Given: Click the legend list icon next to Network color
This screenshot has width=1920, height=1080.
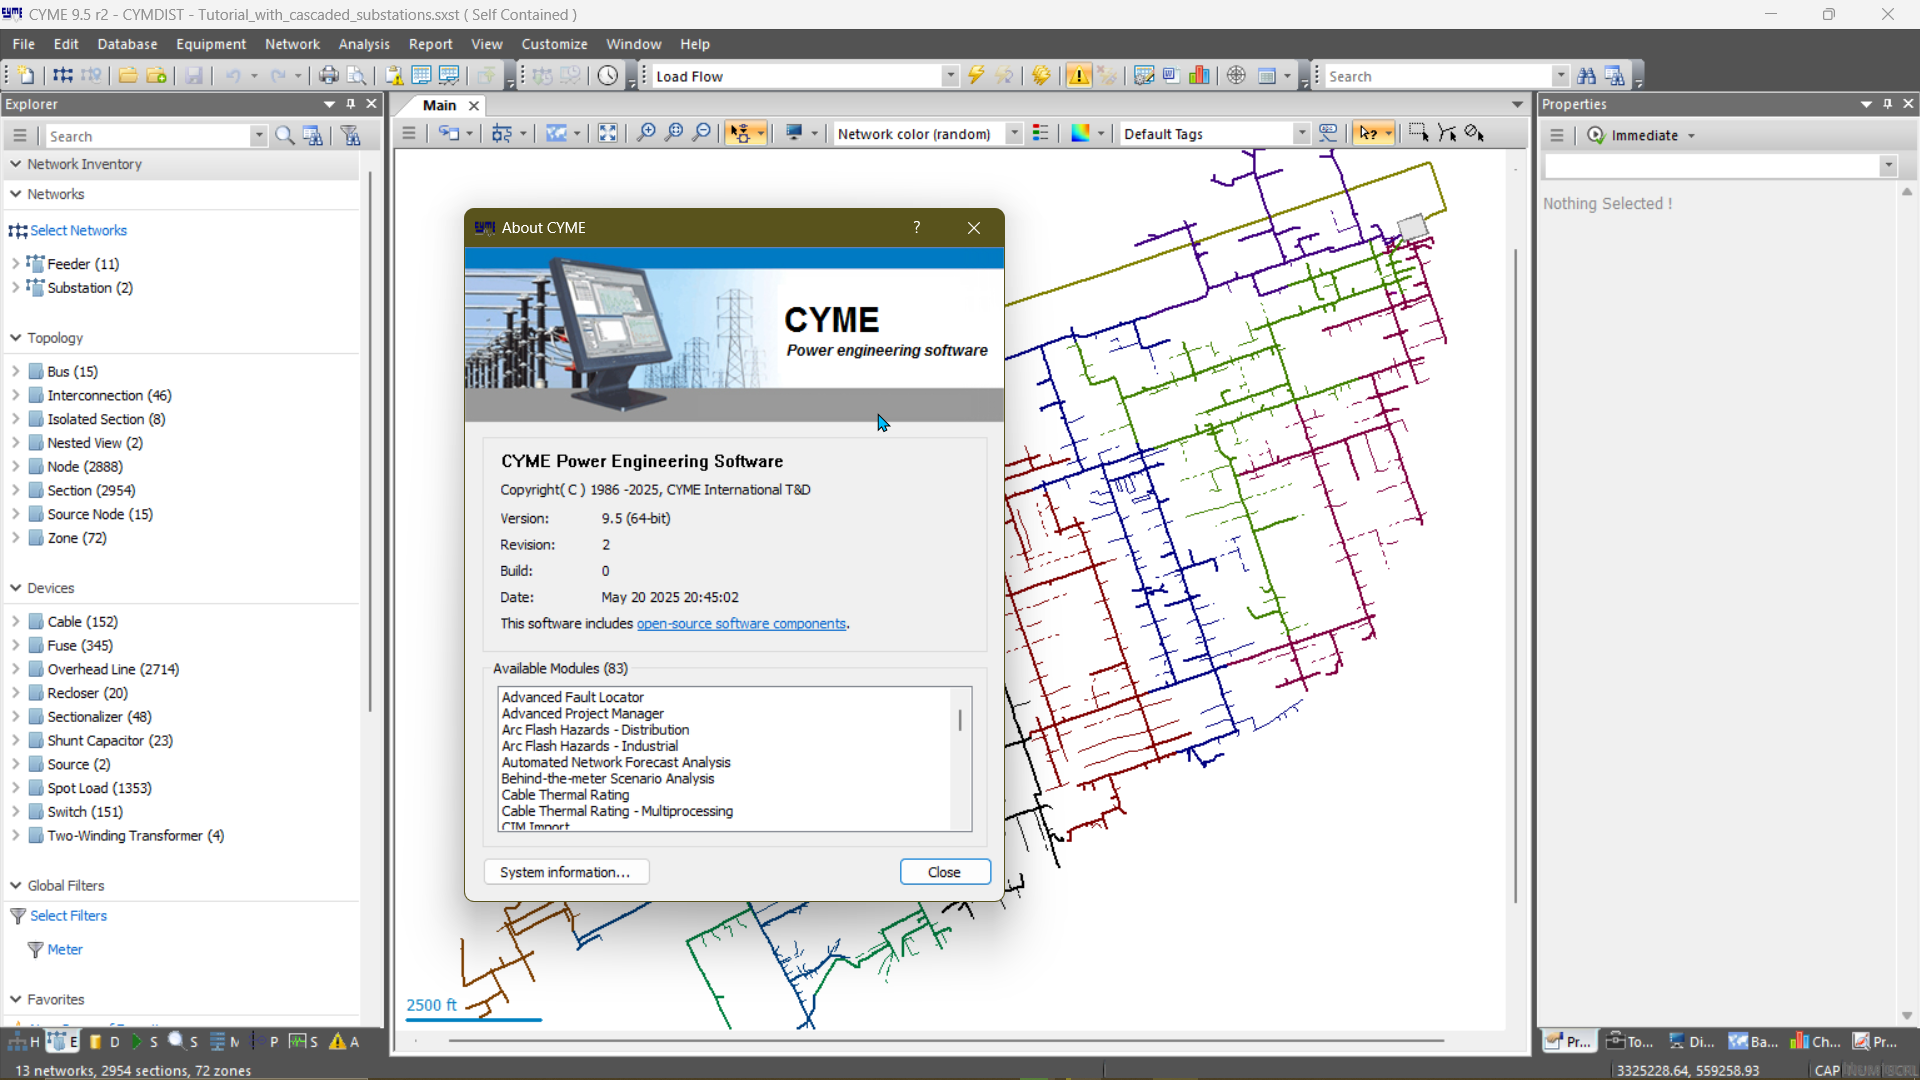Looking at the screenshot, I should [1040, 133].
